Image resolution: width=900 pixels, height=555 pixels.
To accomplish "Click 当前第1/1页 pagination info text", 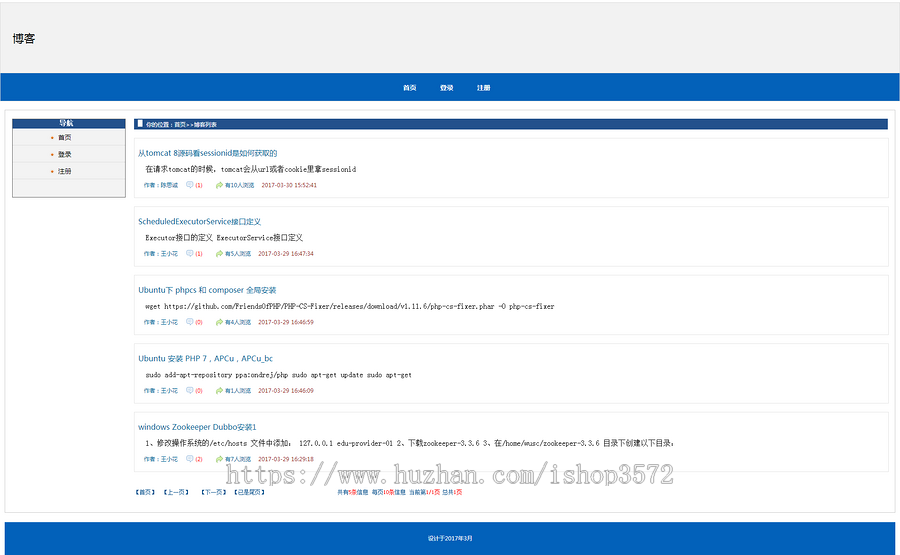I will click(x=424, y=492).
